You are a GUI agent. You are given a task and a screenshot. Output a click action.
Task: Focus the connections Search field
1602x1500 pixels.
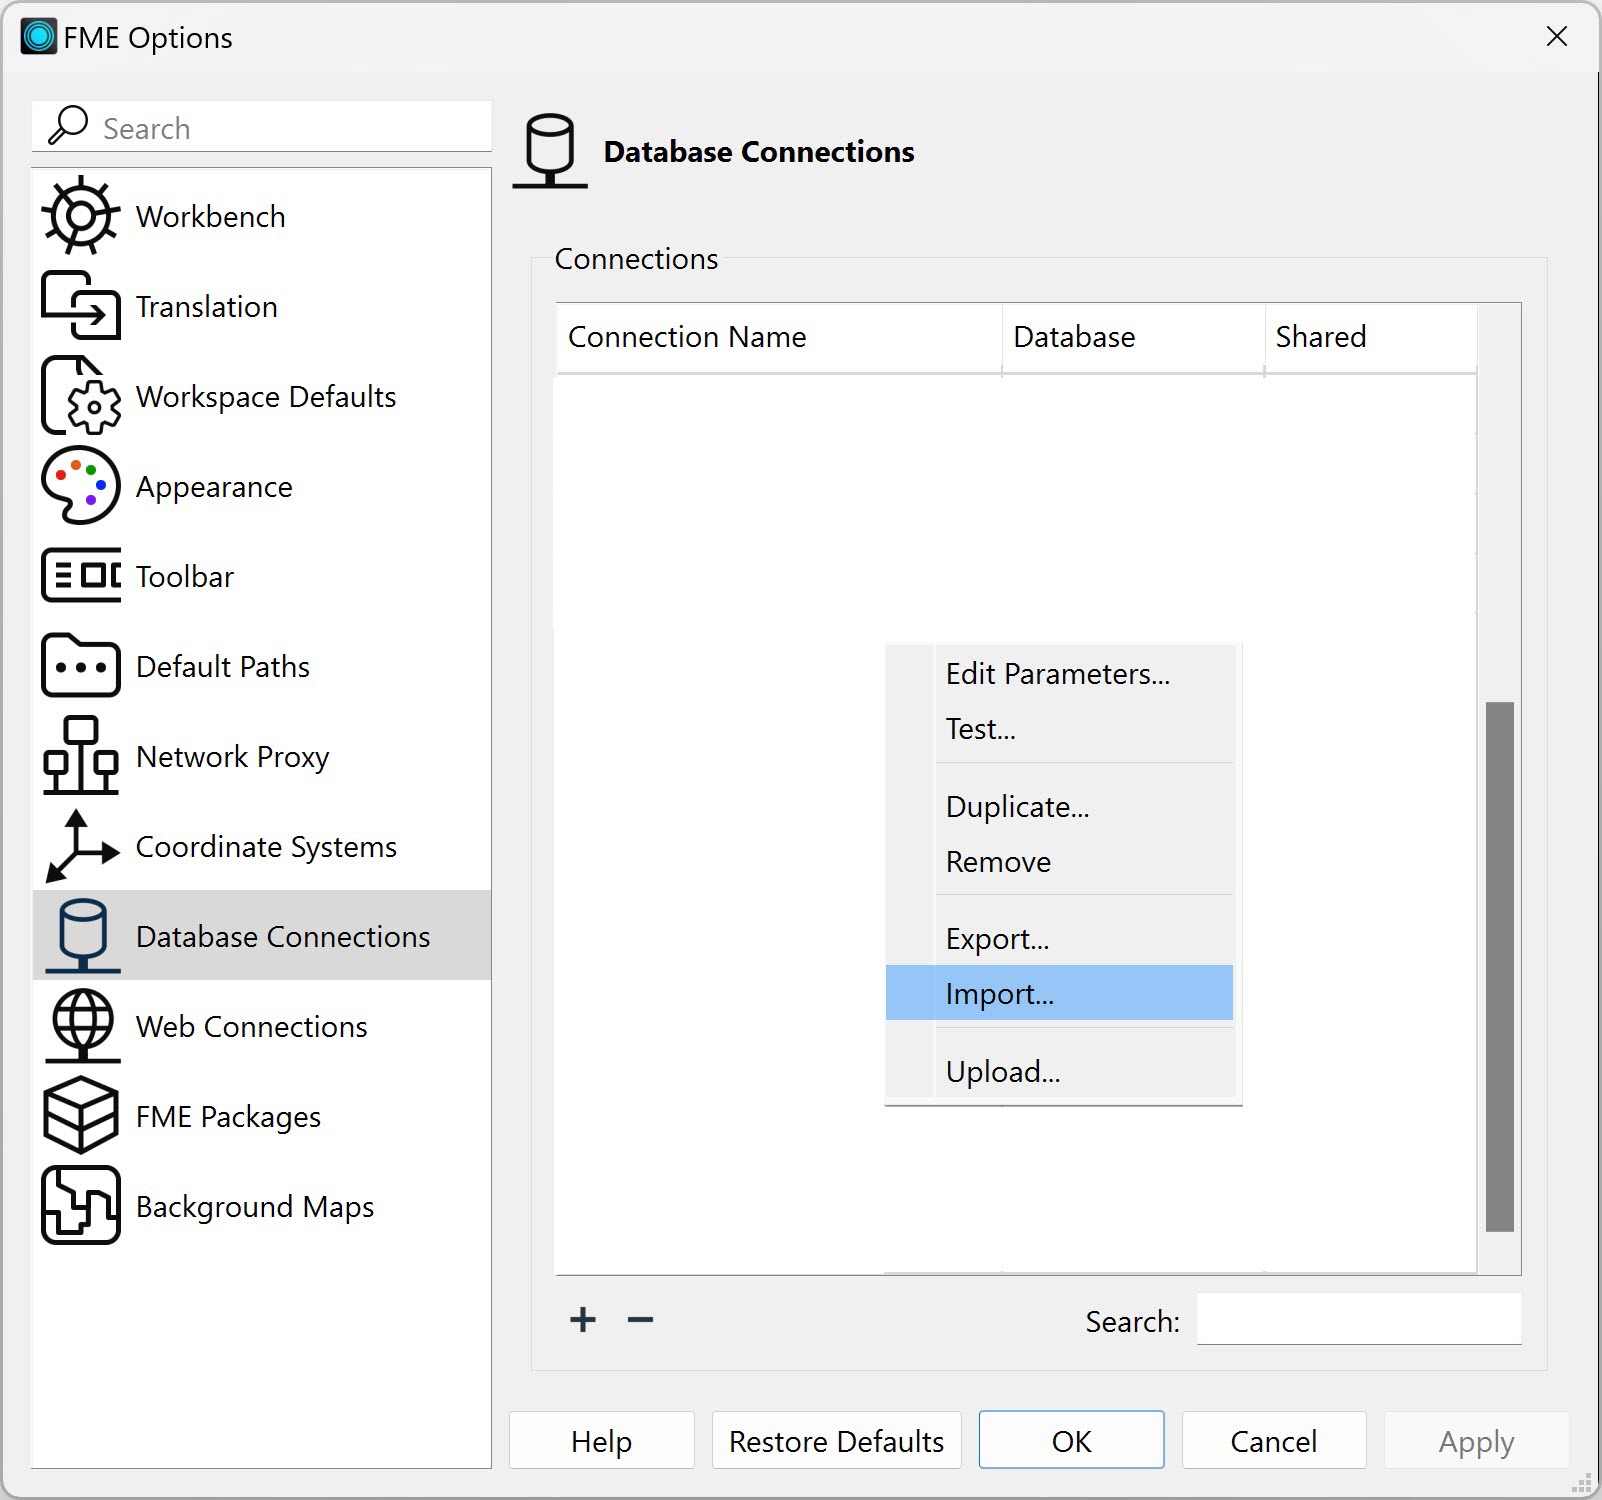pos(1358,1320)
